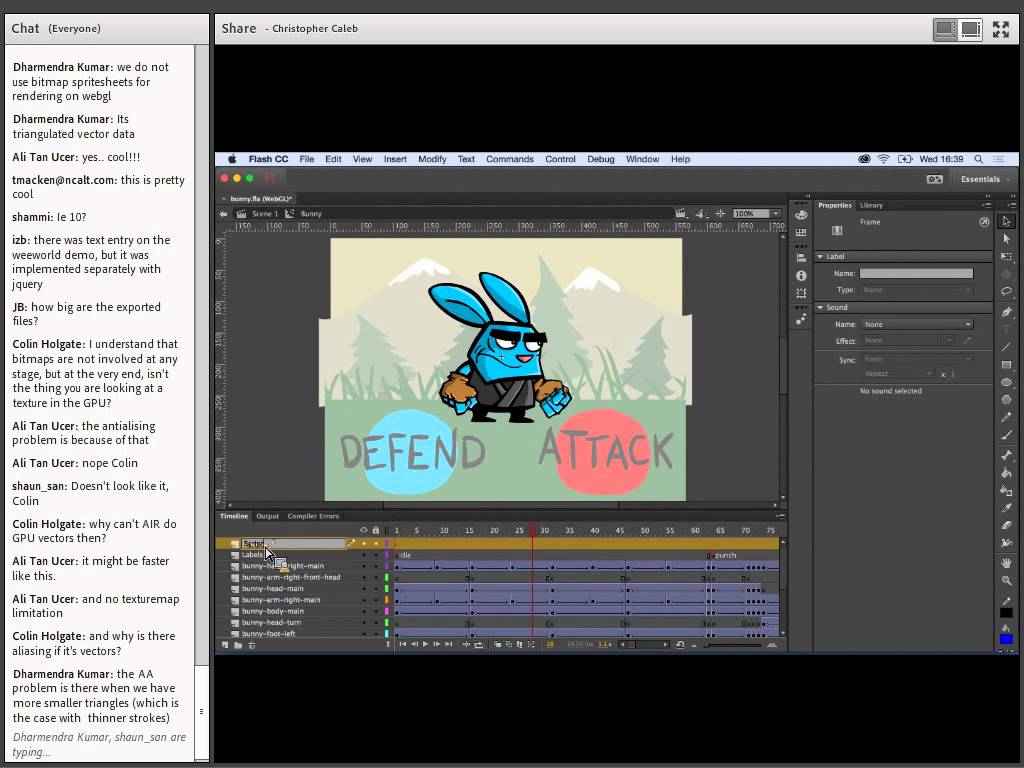Click the Wi-Fi status icon
The height and width of the screenshot is (768, 1024).
click(883, 159)
